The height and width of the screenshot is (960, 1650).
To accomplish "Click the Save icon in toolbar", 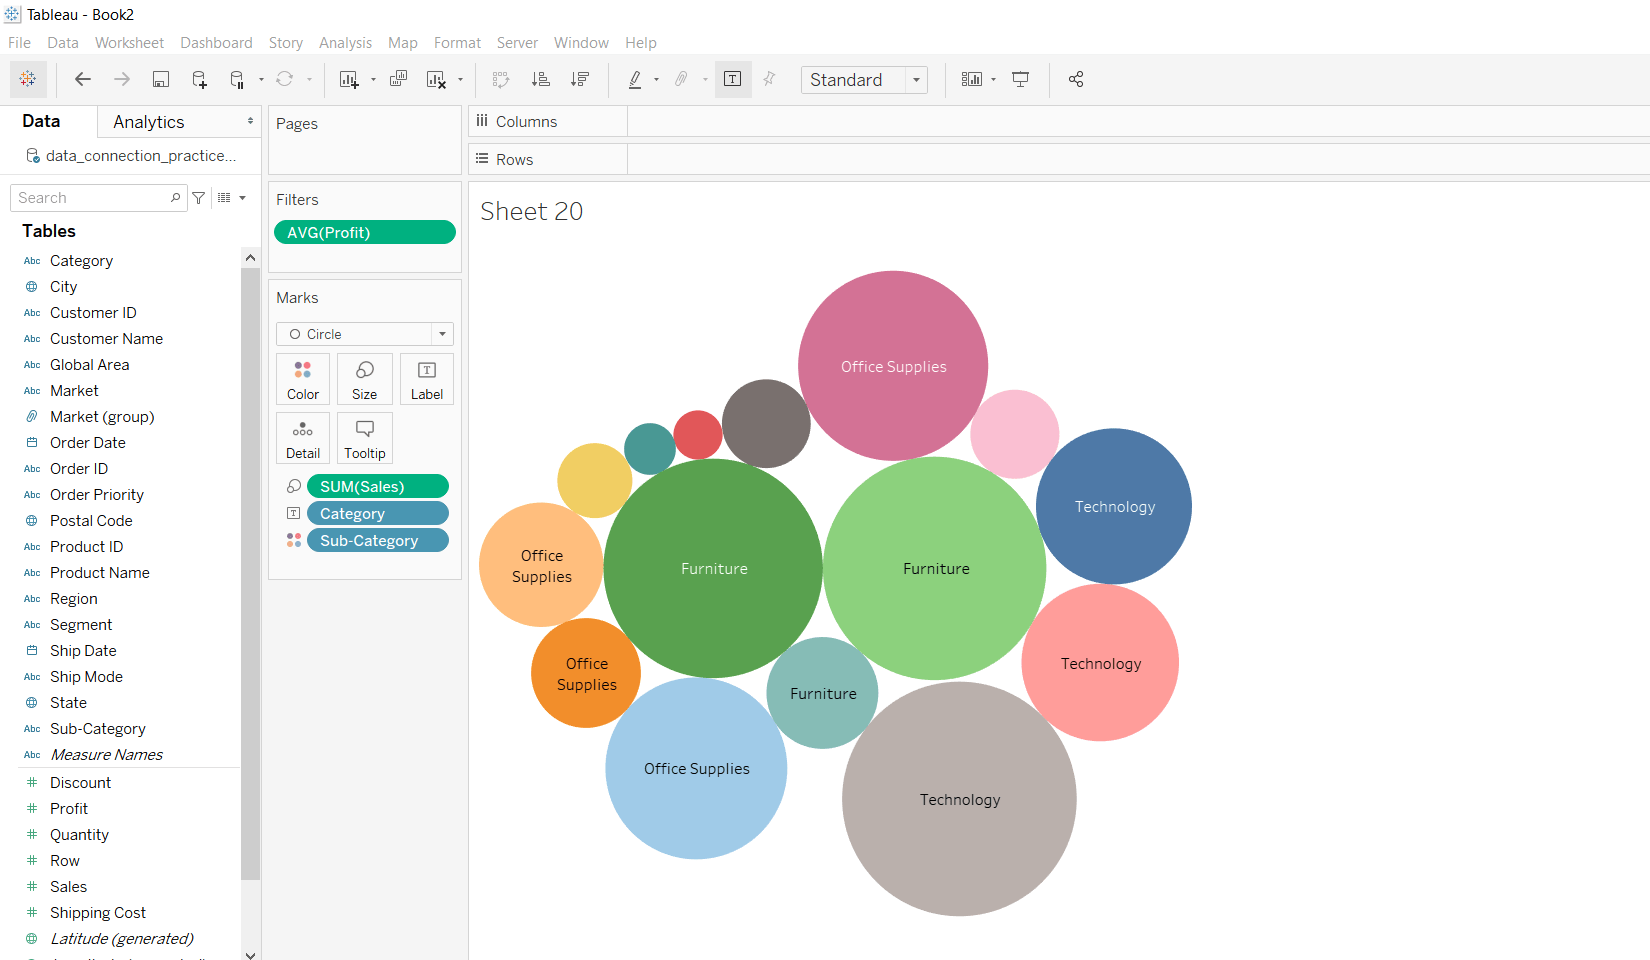I will click(160, 79).
